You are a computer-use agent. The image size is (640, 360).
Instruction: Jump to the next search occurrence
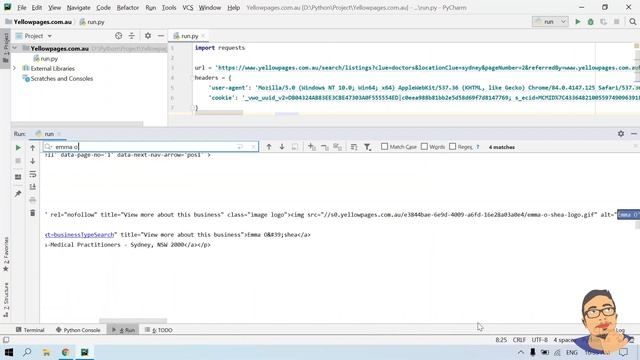tap(282, 147)
